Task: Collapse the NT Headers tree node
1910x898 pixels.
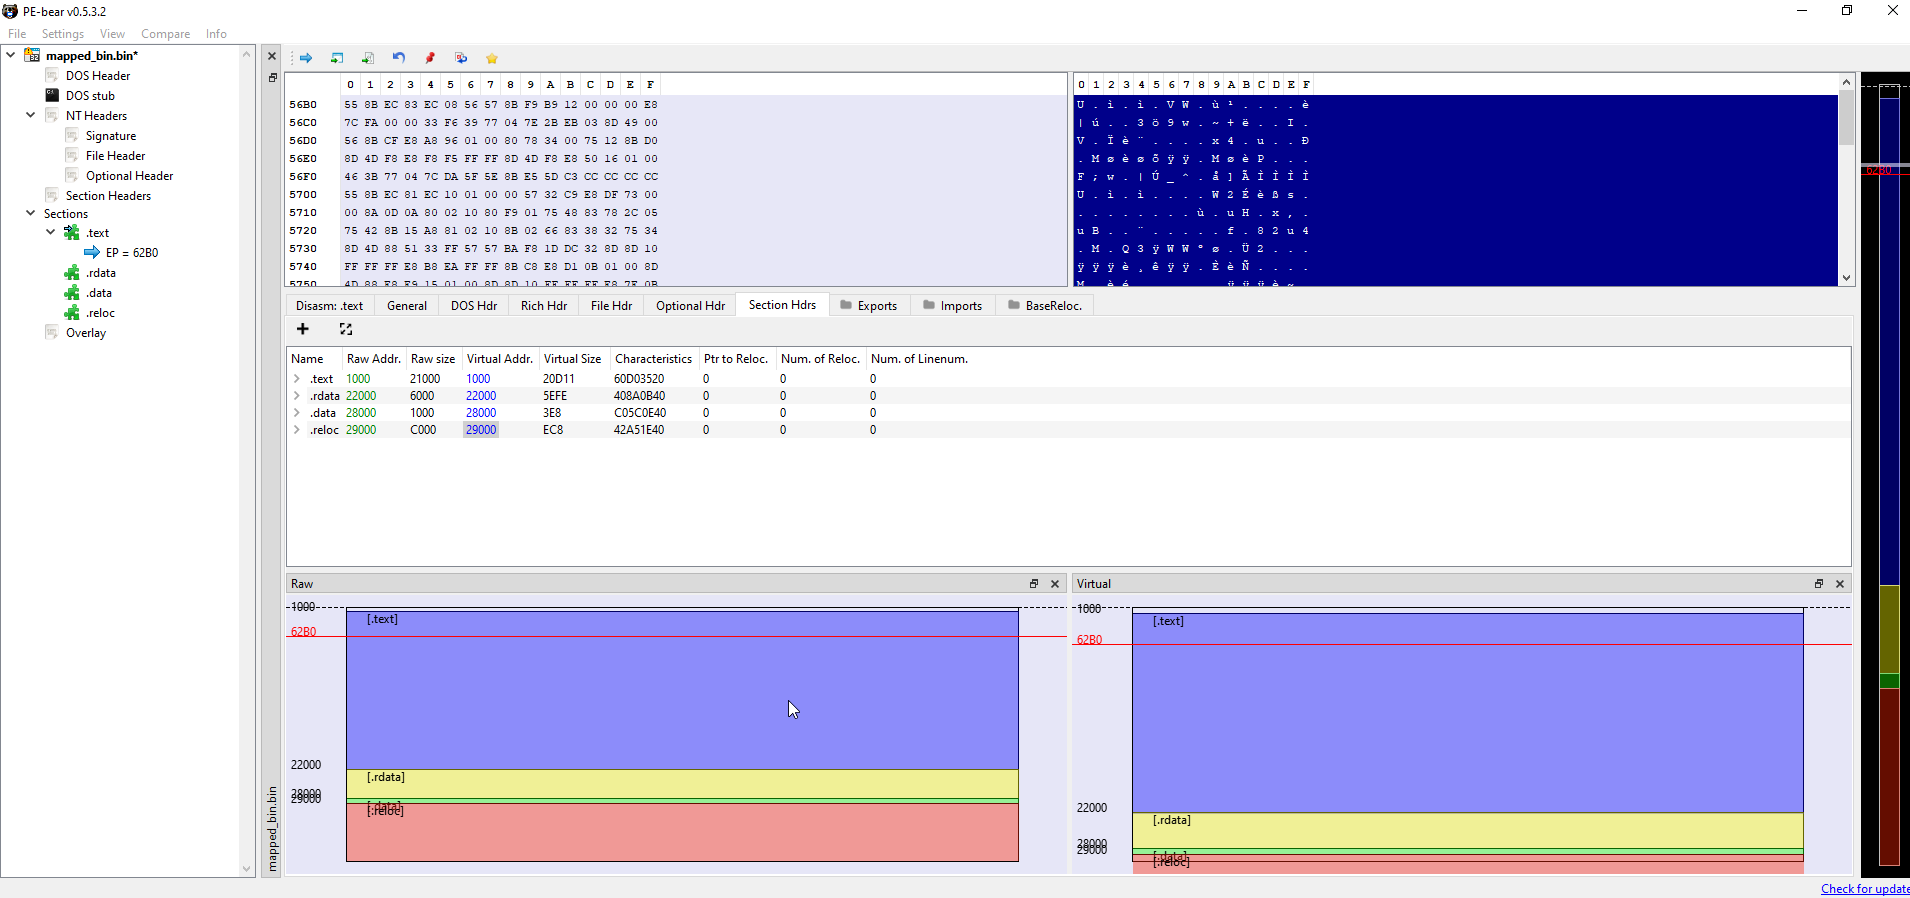Action: pos(31,114)
